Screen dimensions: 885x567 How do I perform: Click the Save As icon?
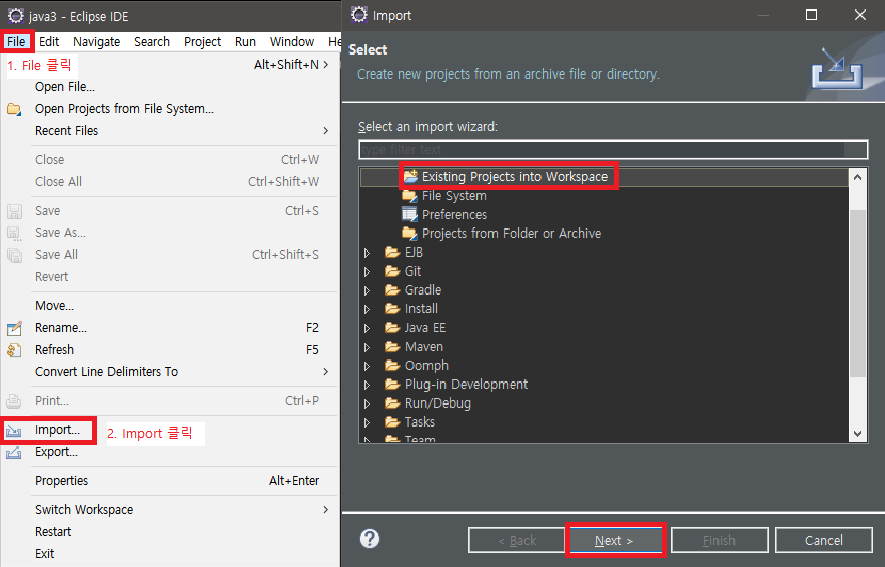coord(14,233)
